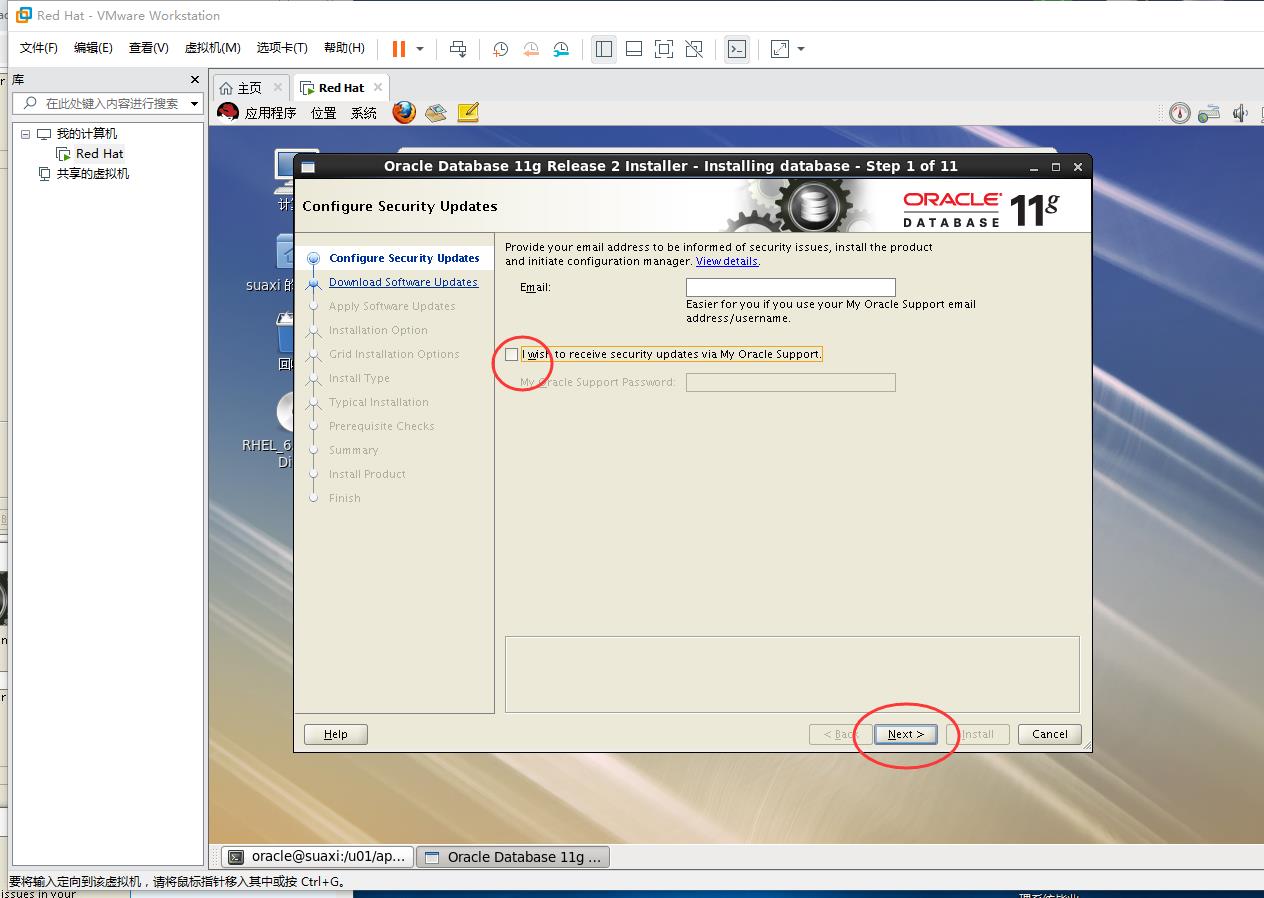Close the library panel
1264x898 pixels.
coord(195,80)
